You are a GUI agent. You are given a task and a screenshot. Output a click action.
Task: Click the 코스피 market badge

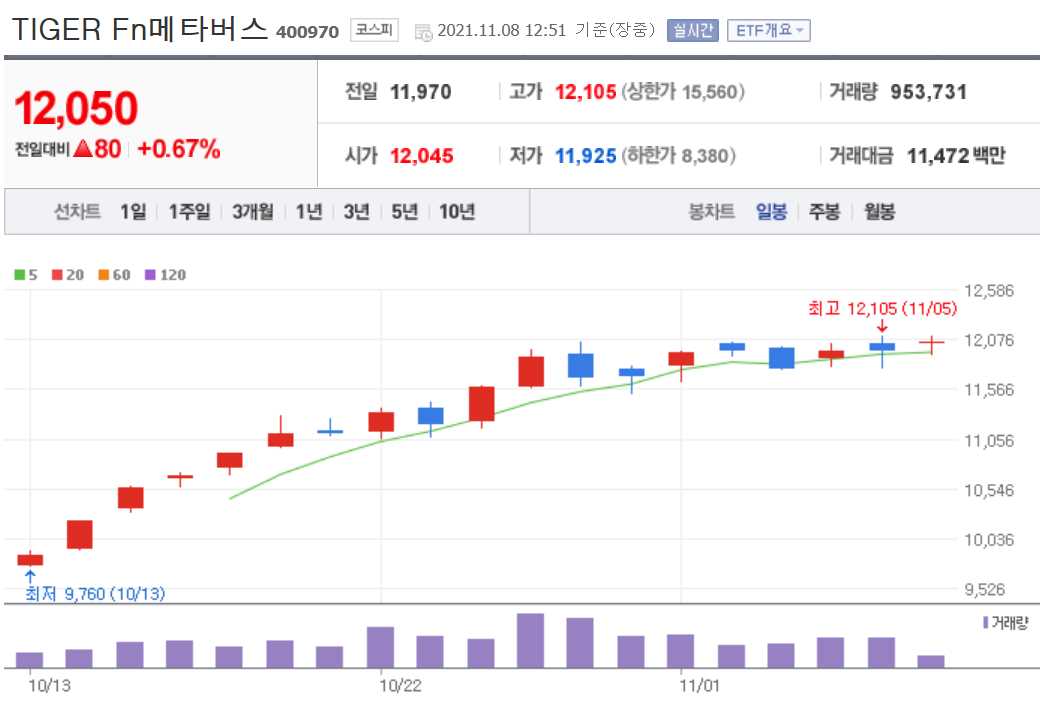pos(374,30)
